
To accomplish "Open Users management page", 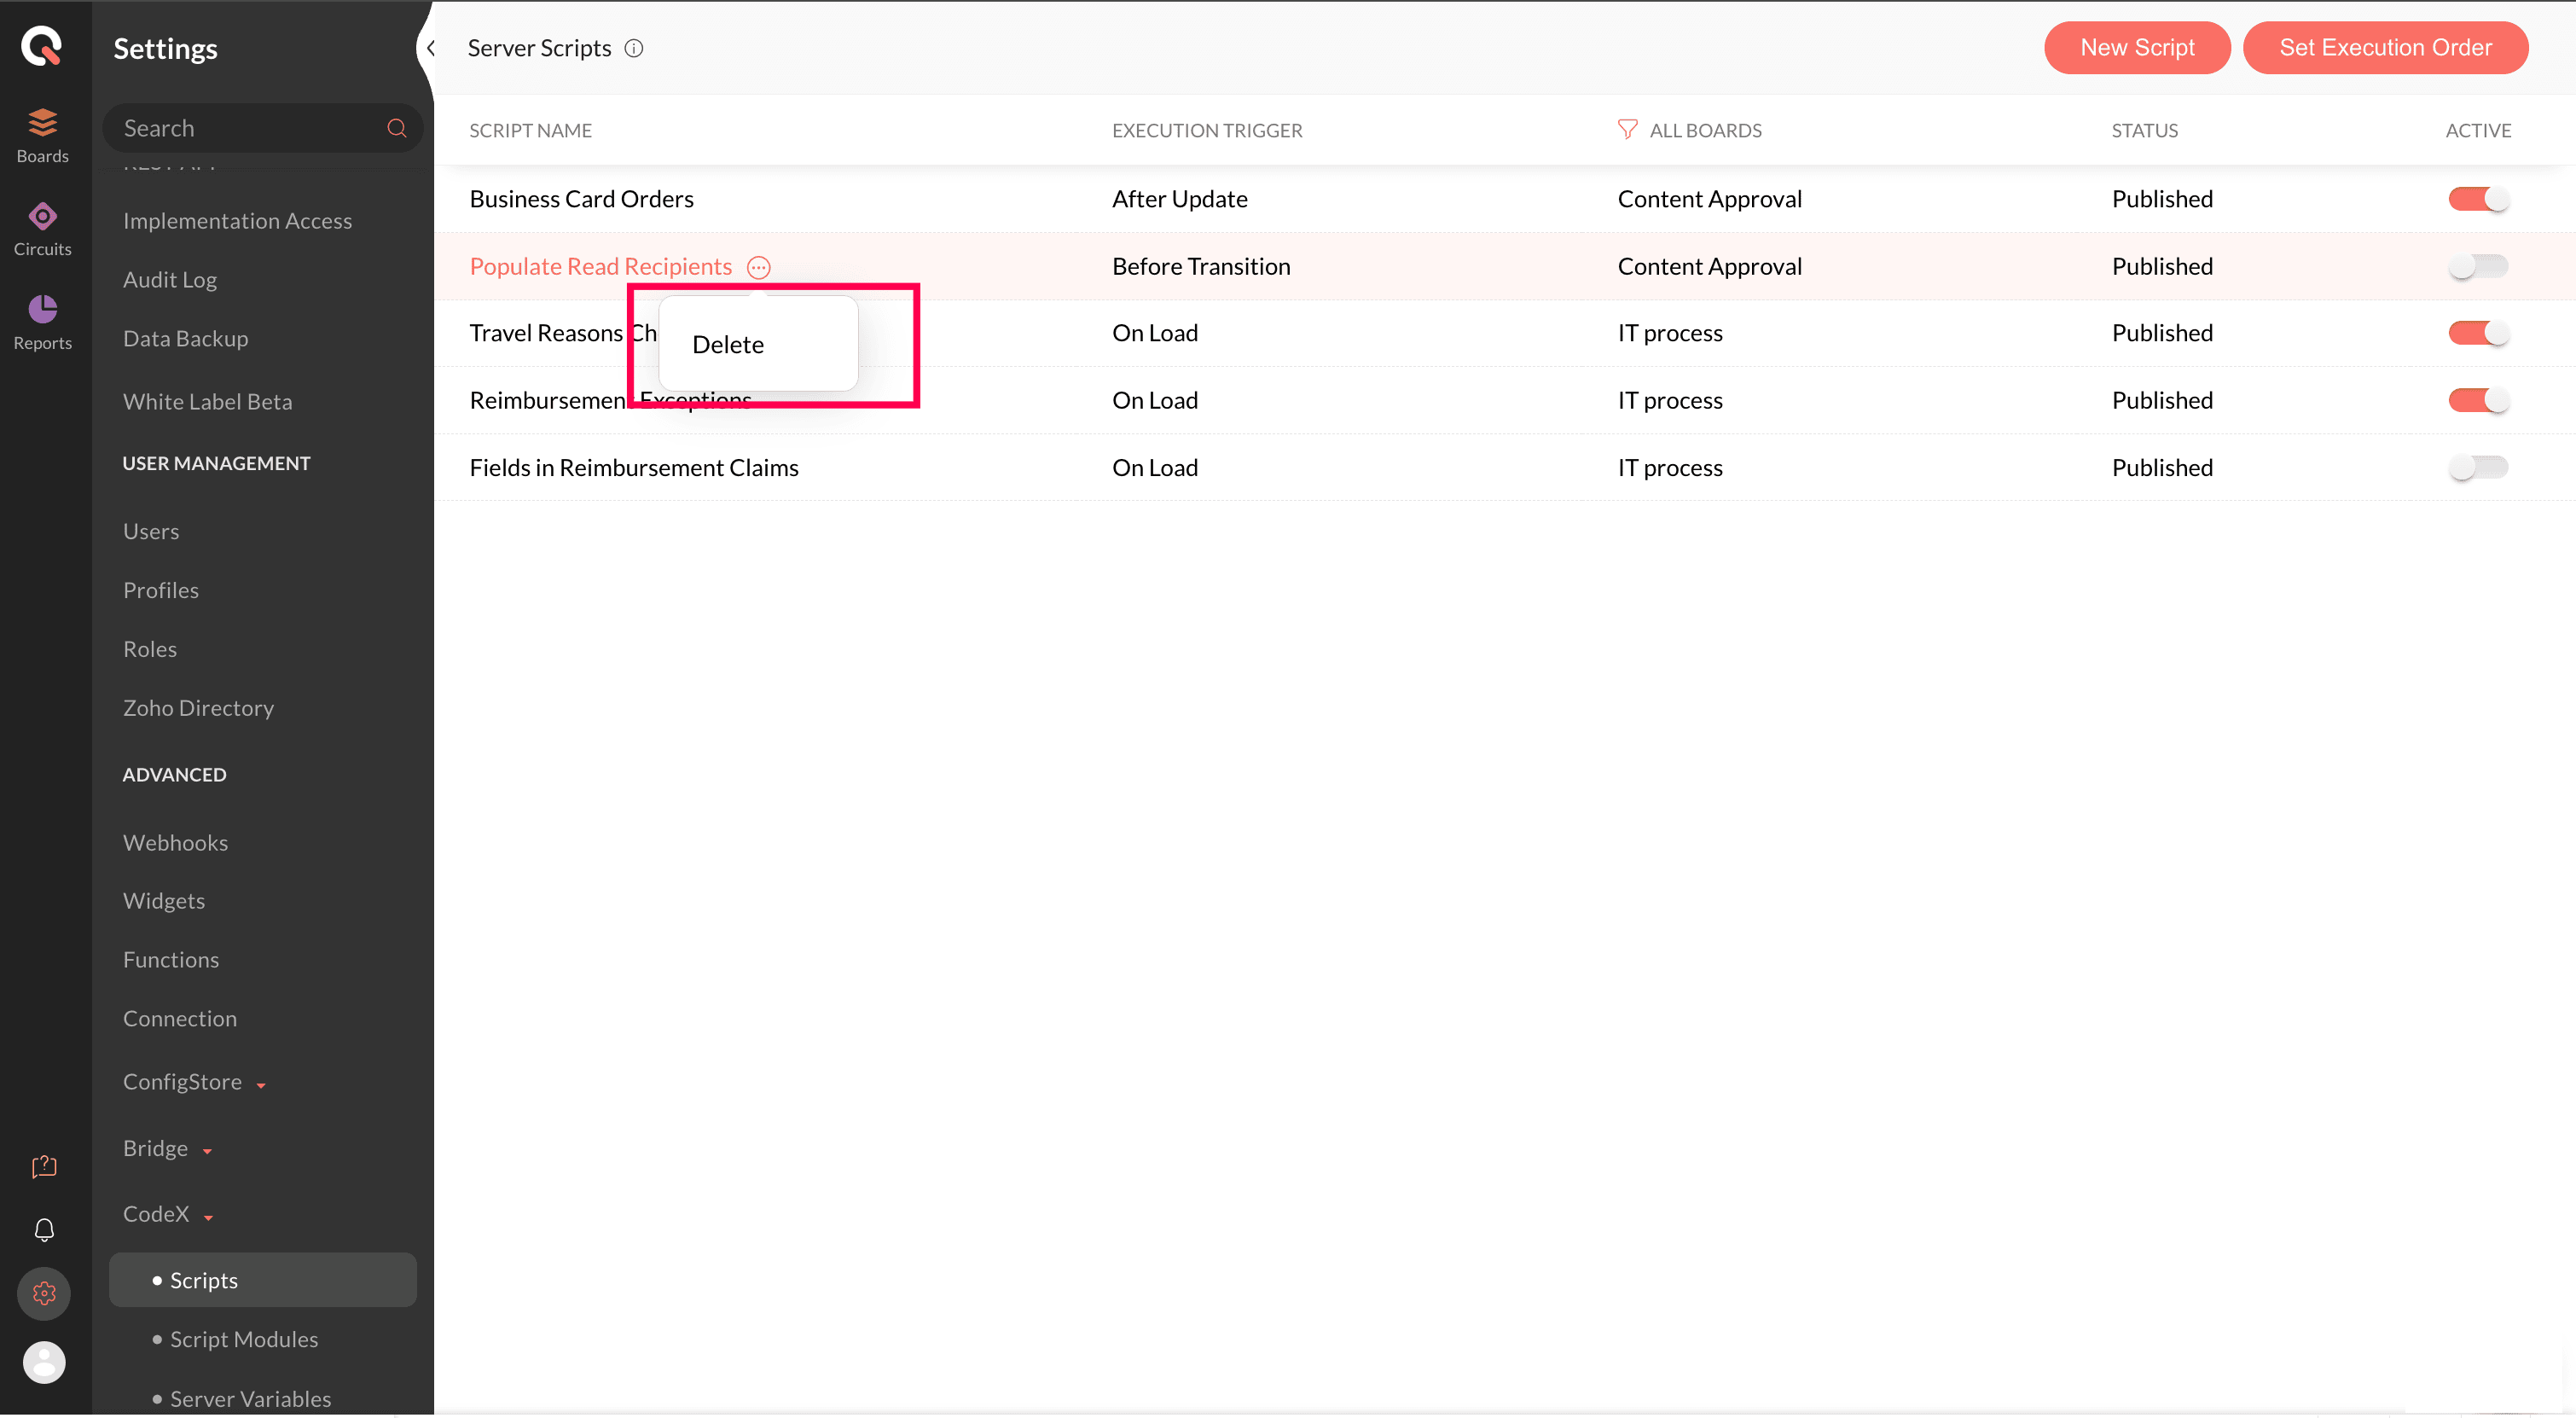I will 151,531.
